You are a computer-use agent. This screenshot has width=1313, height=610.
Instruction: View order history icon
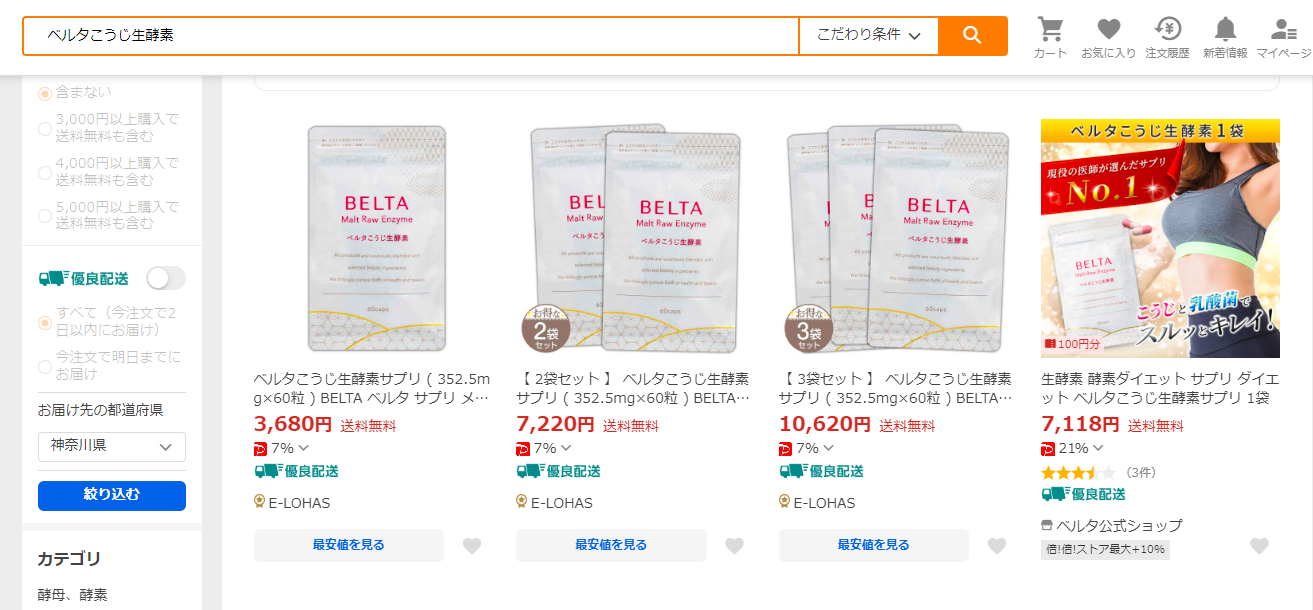(1167, 30)
